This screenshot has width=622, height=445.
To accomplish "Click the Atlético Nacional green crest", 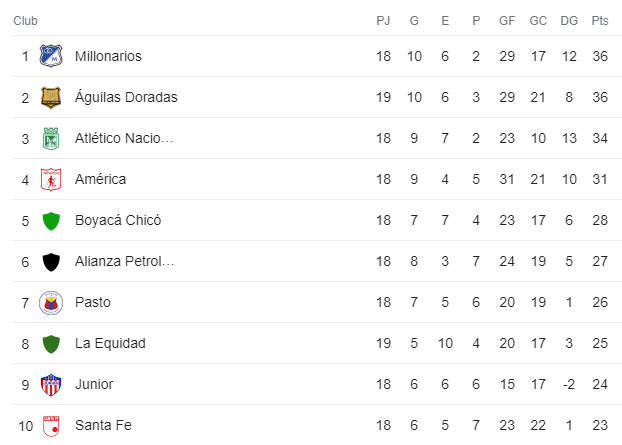I will click(x=51, y=138).
